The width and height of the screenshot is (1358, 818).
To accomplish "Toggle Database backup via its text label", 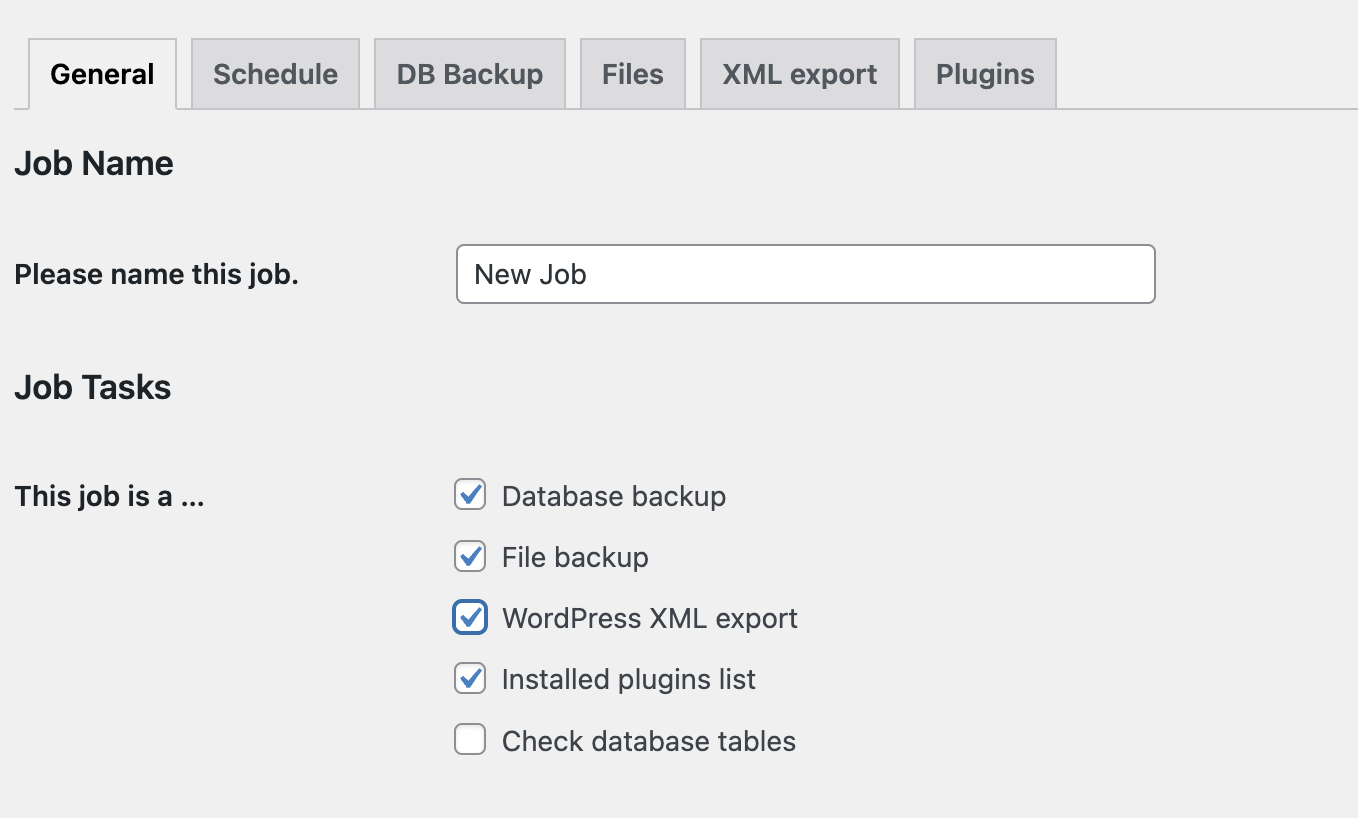I will (613, 495).
